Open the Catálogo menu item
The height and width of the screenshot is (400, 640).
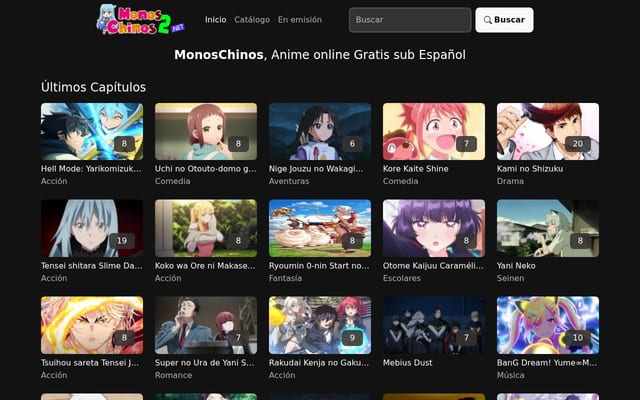click(252, 20)
